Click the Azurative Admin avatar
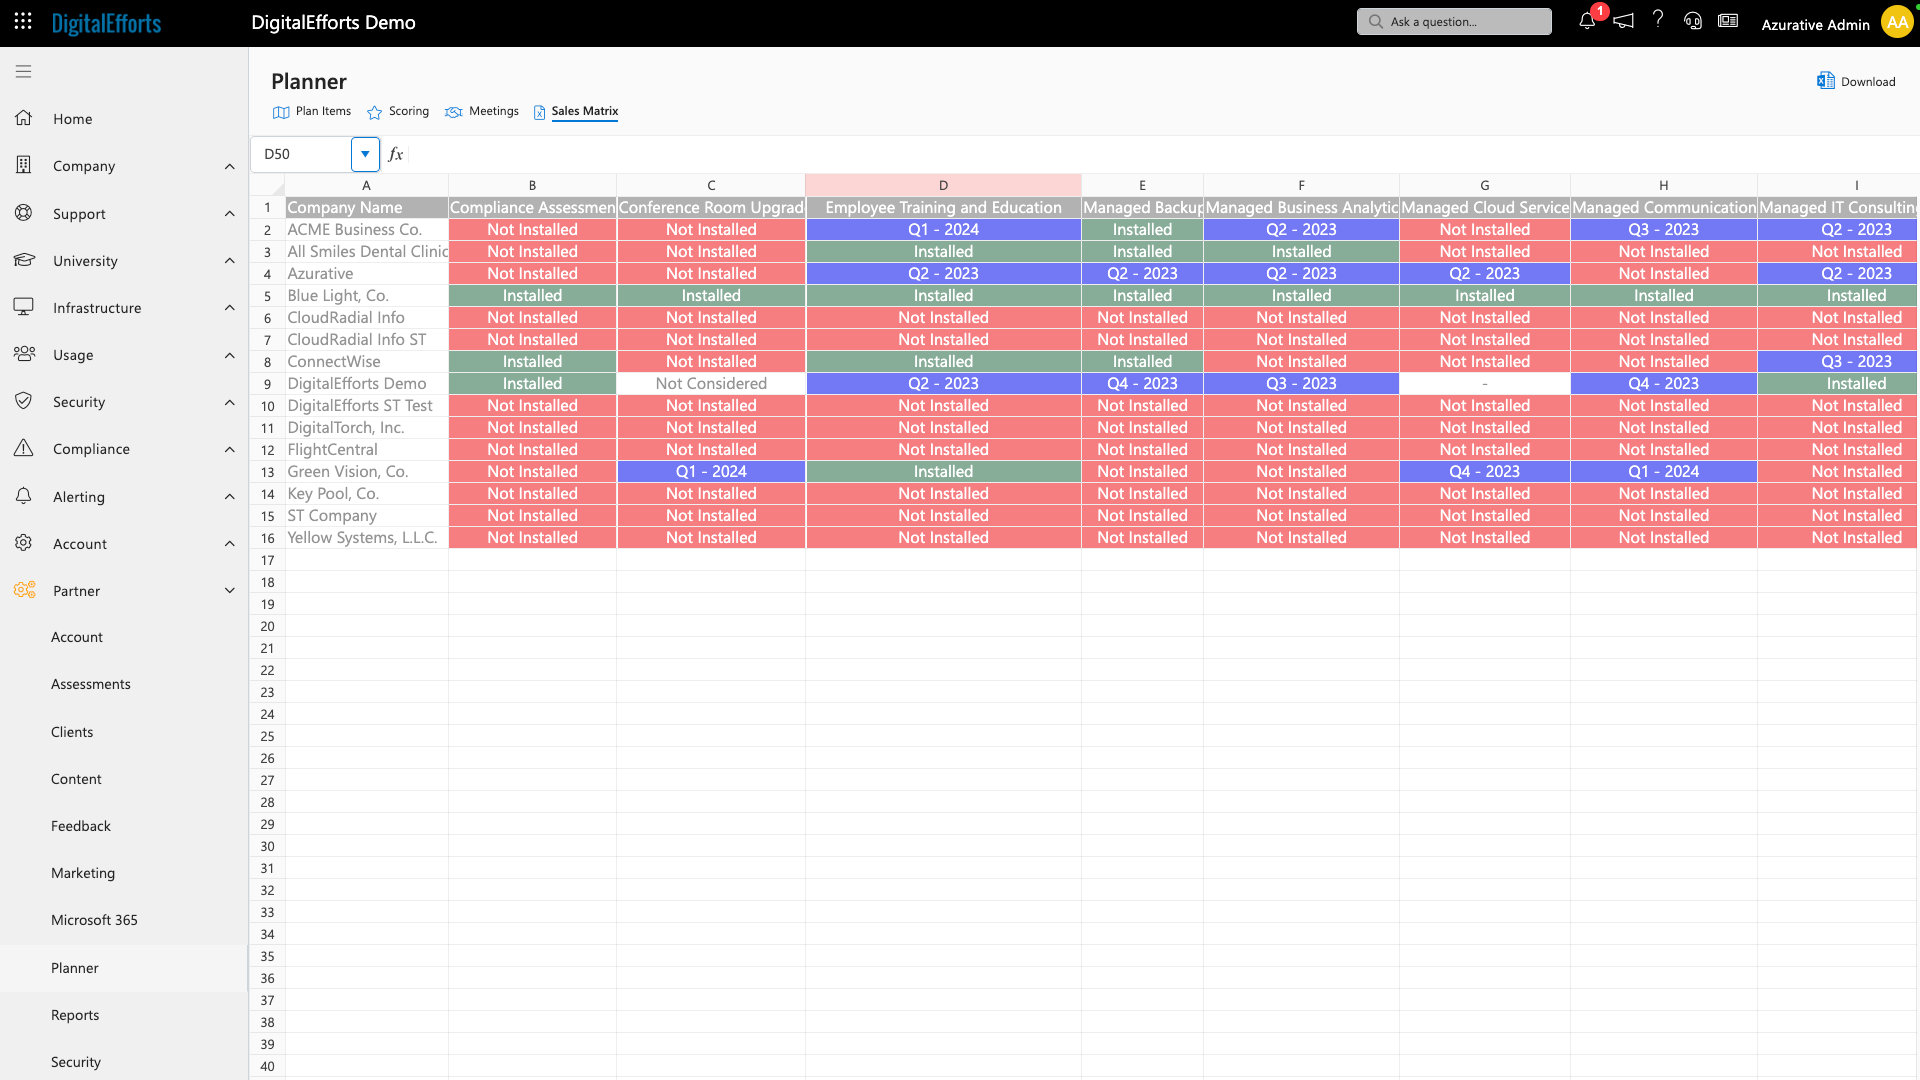The image size is (1920, 1080). coord(1897,22)
